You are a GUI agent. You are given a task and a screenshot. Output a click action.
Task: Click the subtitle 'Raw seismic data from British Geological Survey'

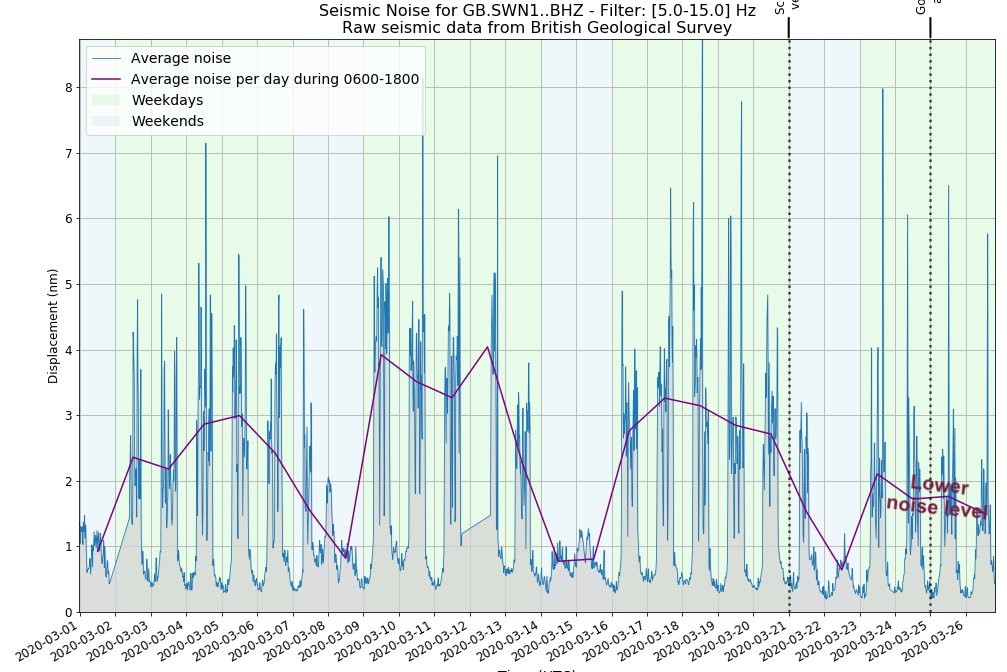pyautogui.click(x=537, y=28)
